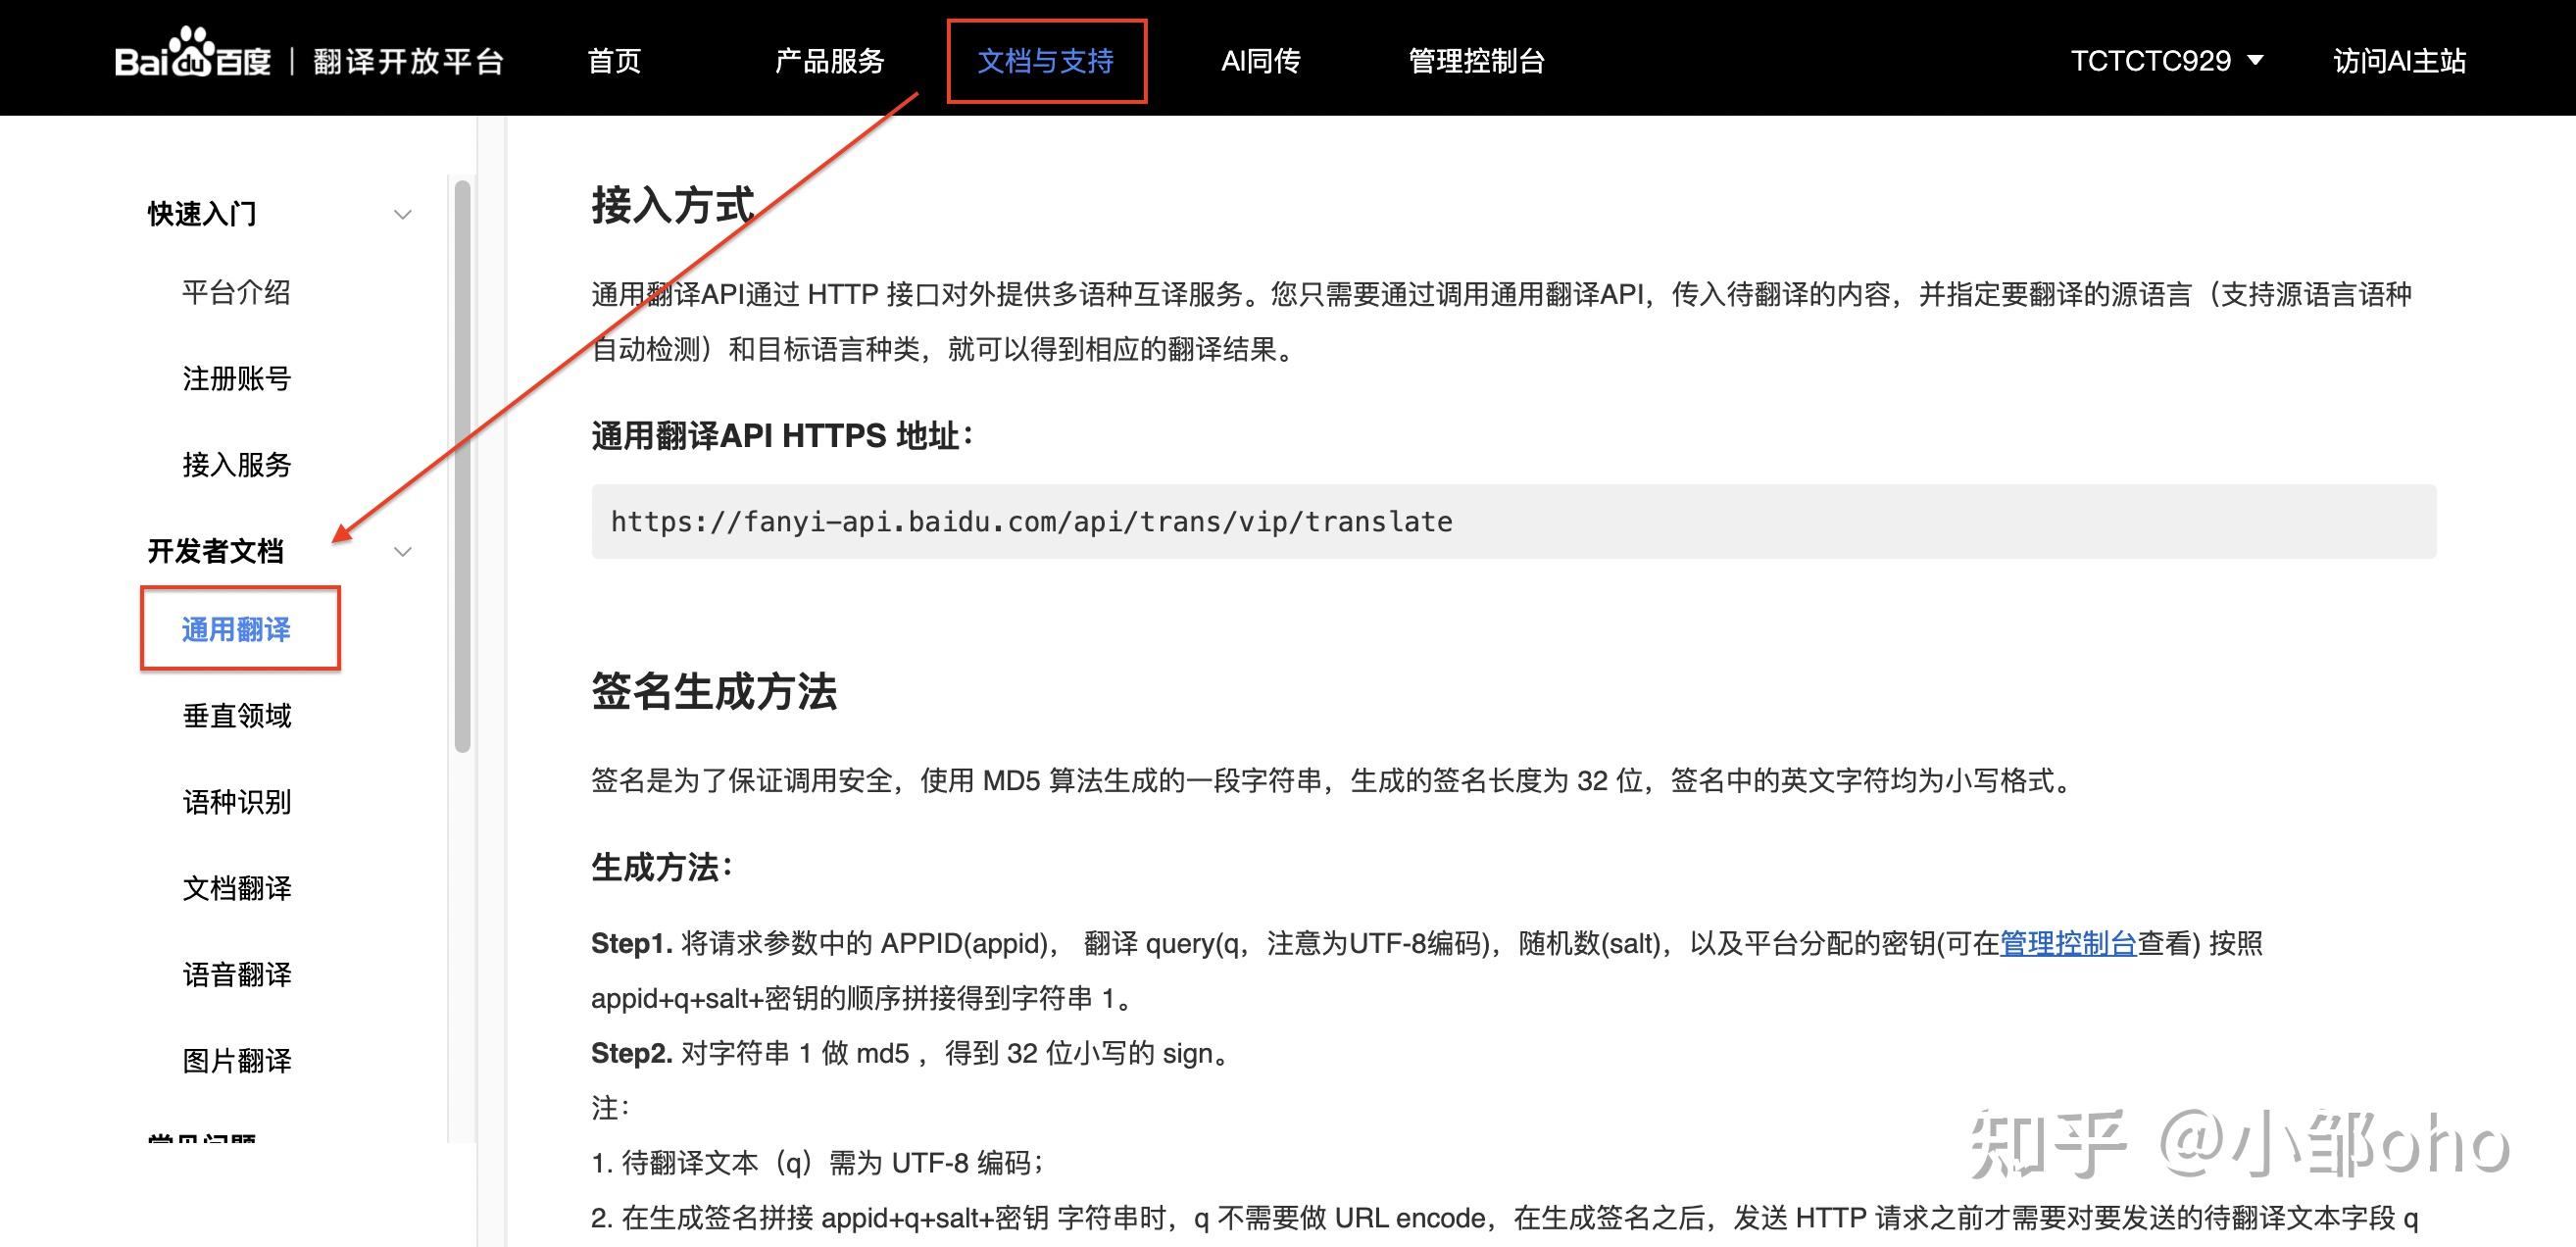Select 接入服务 in the sidebar
The image size is (2576, 1247).
(235, 465)
